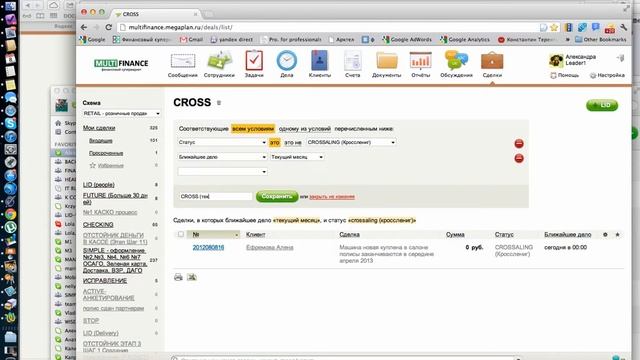Open the Google AdWords bookmark

[x=407, y=40]
